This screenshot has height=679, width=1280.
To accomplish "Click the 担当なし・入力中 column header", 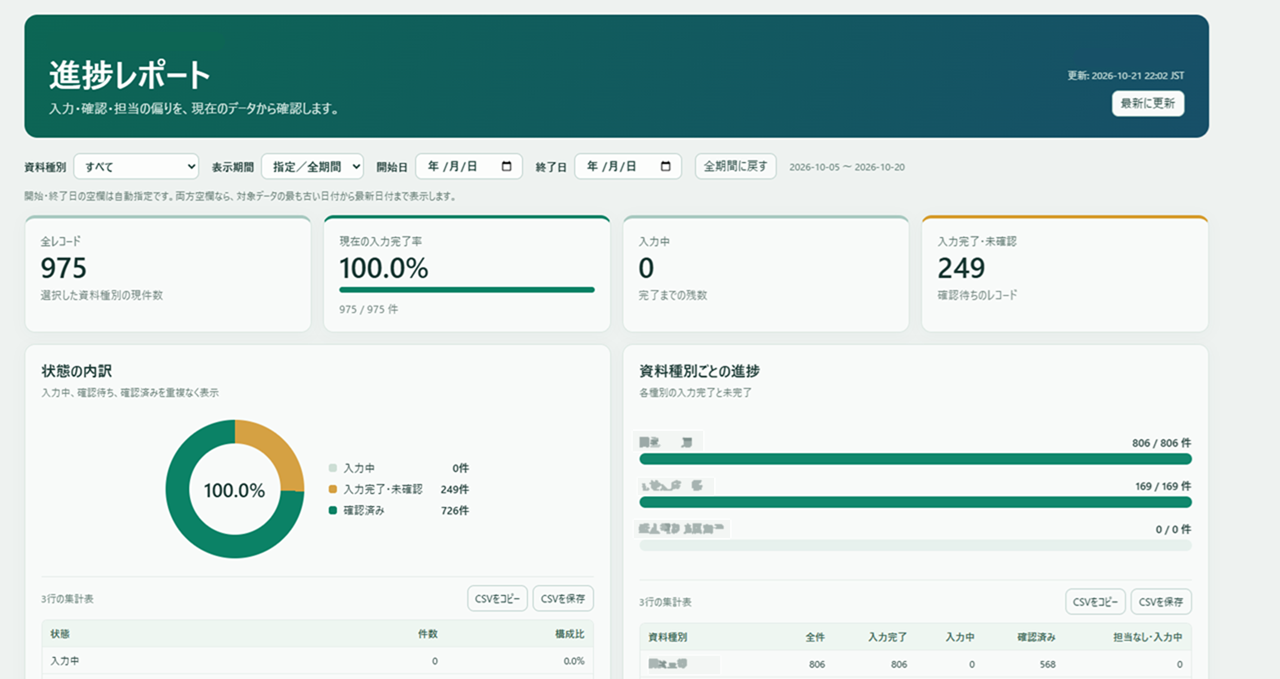I will (1148, 637).
